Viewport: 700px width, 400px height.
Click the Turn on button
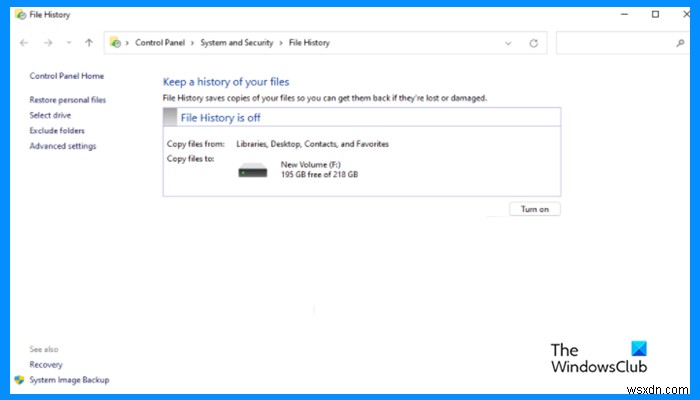click(x=535, y=209)
